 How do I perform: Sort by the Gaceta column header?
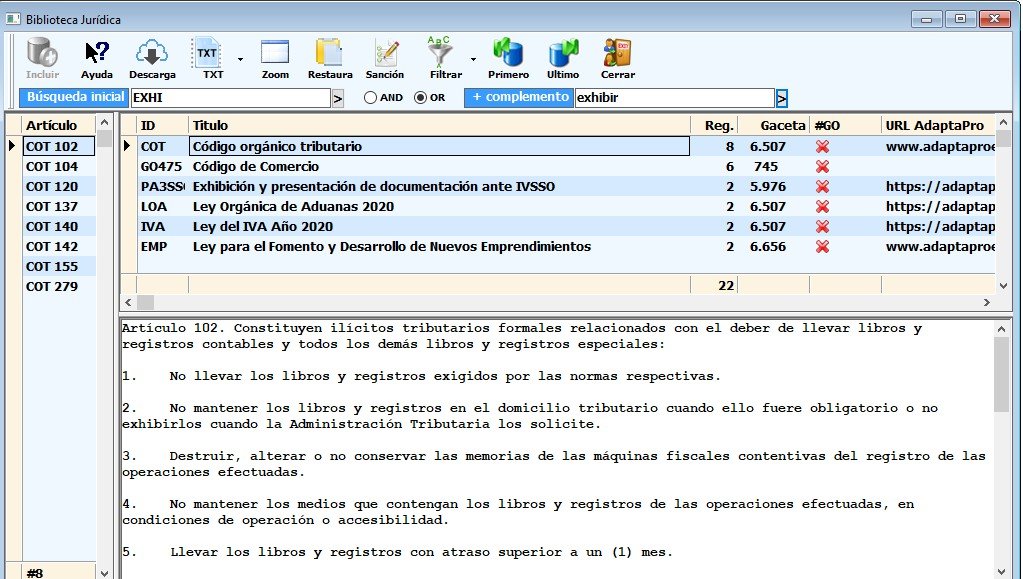[782, 126]
